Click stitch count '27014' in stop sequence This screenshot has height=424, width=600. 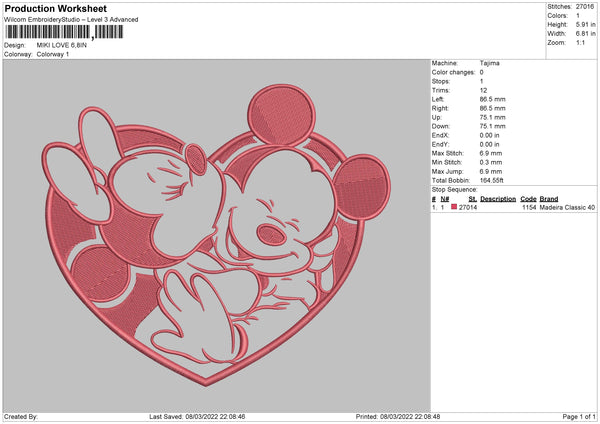pos(468,207)
